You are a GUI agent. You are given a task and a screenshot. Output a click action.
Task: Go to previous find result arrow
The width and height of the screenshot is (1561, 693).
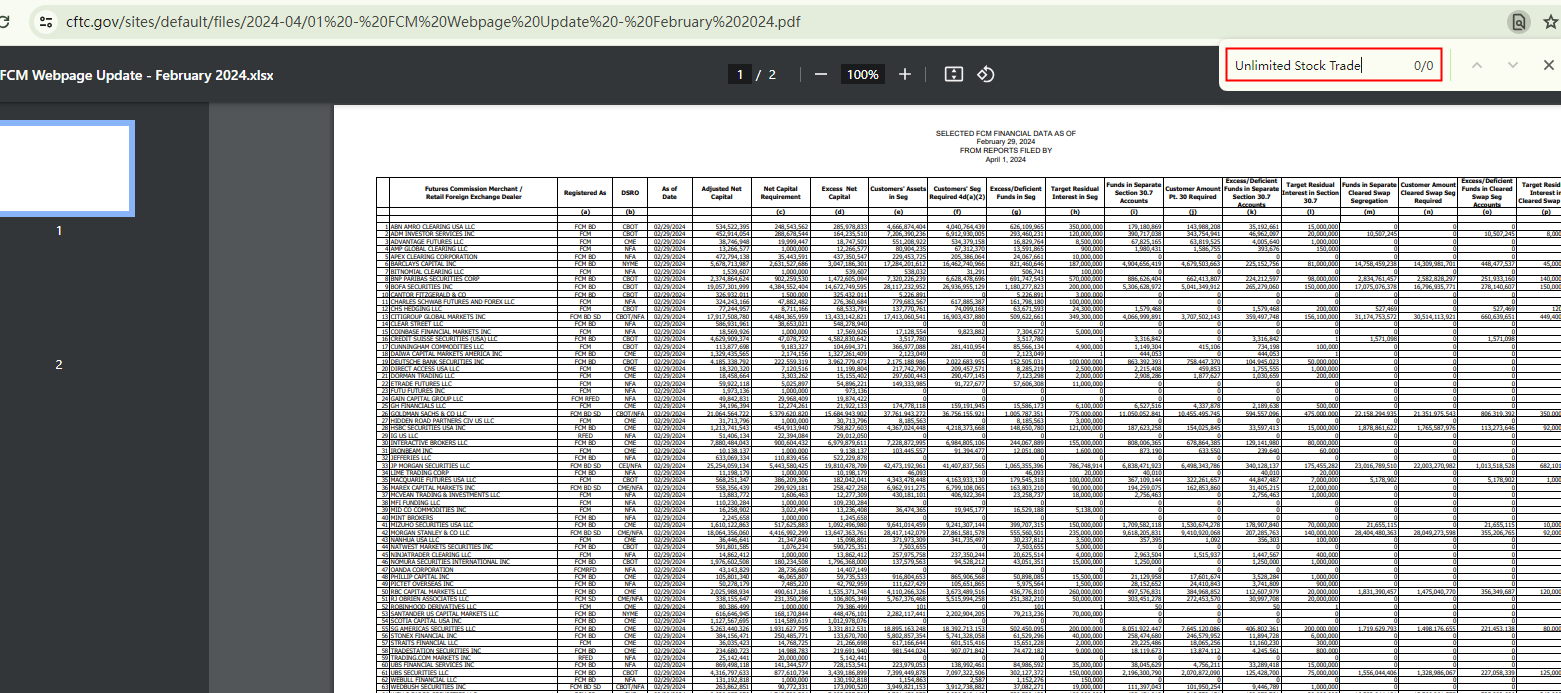coord(1477,66)
